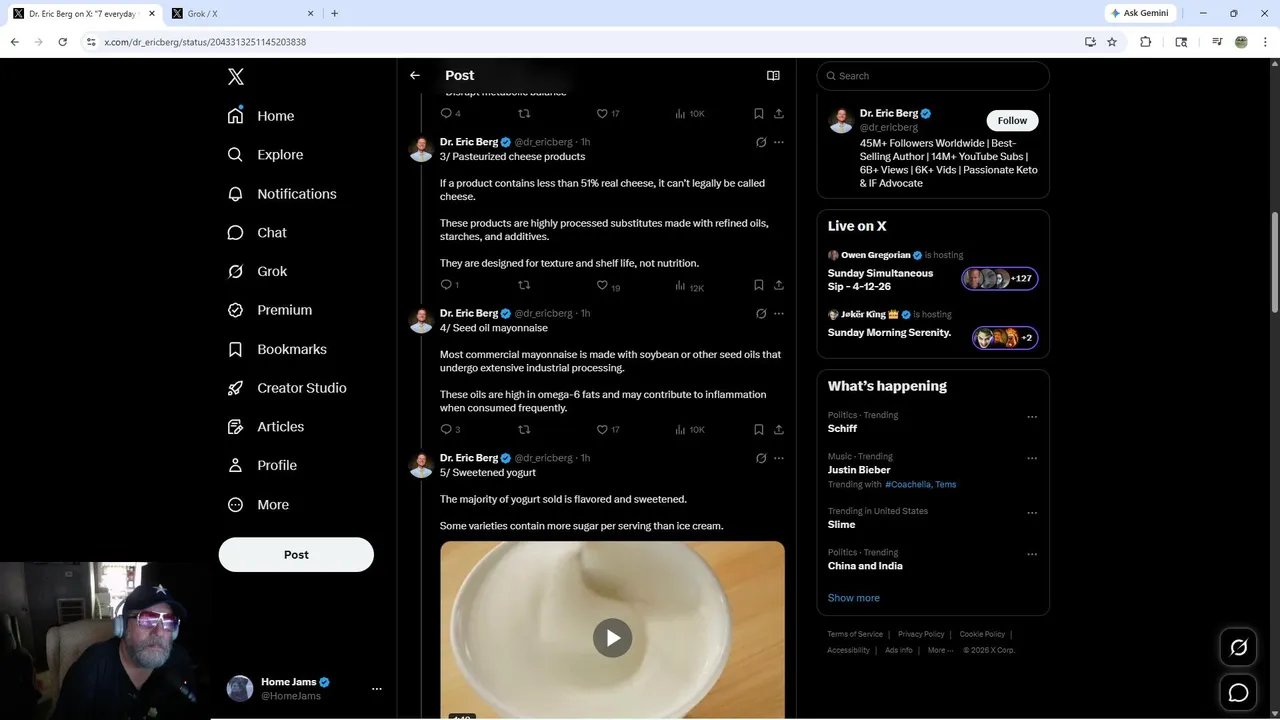This screenshot has height=720, width=1280.
Task: Join Sunday Morning Serenity live space
Action: (x=1005, y=338)
